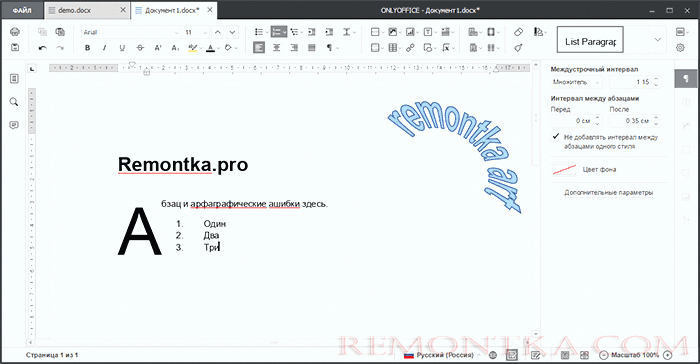The height and width of the screenshot is (364, 700).
Task: Center align the paragraph
Action: (276, 48)
